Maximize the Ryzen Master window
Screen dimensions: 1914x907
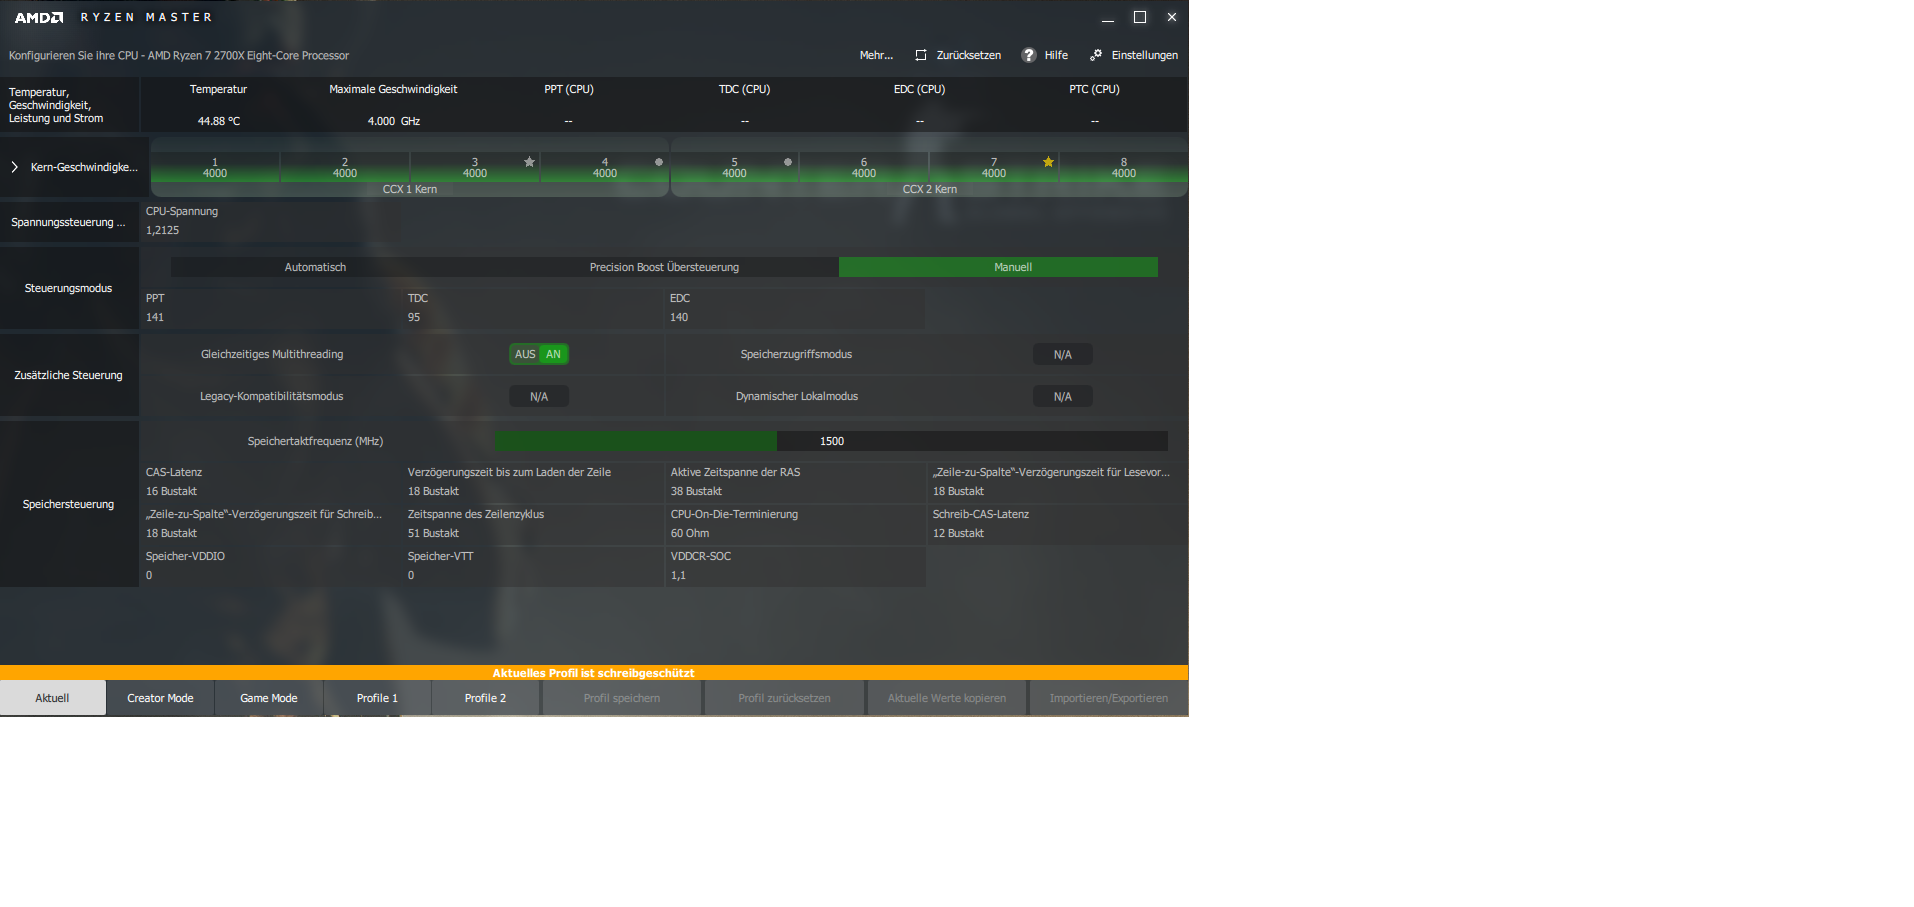(x=1139, y=17)
